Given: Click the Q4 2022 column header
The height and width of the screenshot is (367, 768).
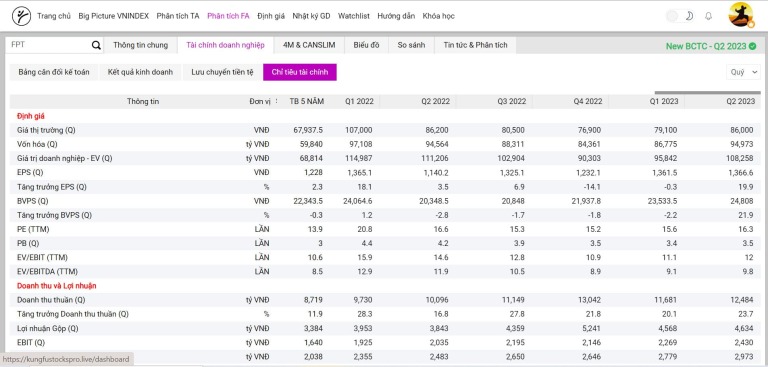Looking at the screenshot, I should click(x=588, y=101).
